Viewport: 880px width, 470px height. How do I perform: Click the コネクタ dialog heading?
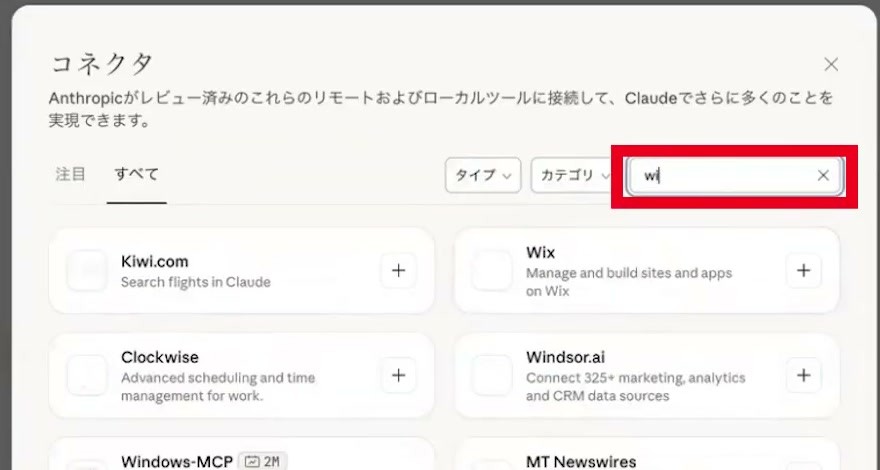[101, 65]
